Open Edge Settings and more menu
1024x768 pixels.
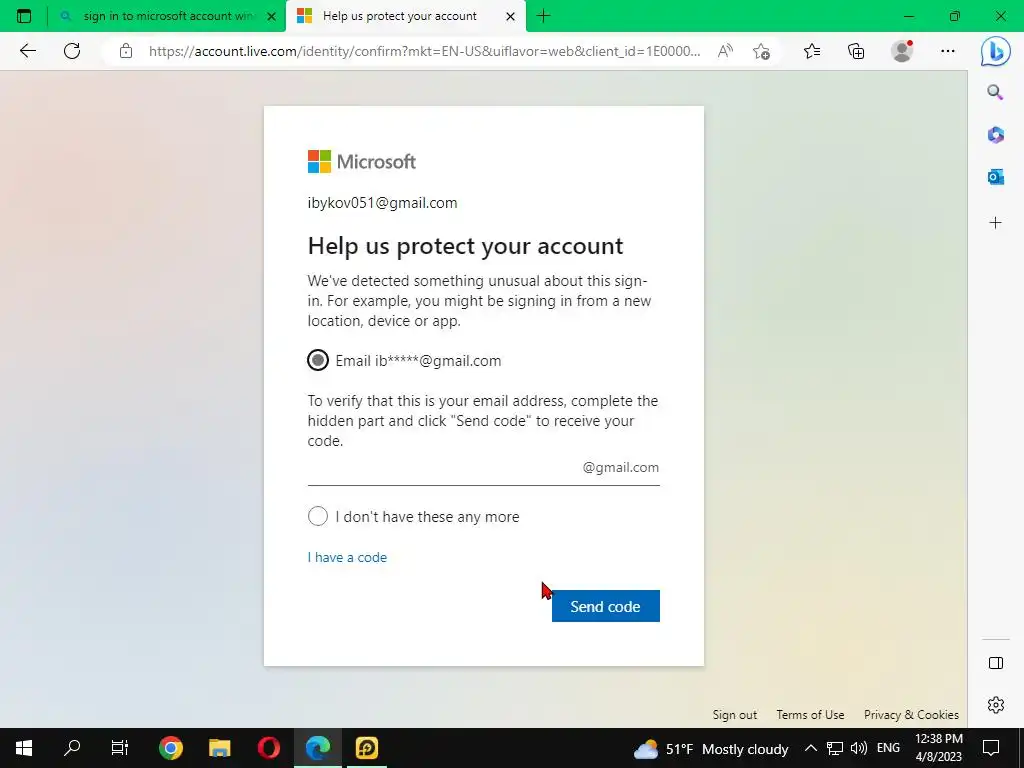point(948,51)
